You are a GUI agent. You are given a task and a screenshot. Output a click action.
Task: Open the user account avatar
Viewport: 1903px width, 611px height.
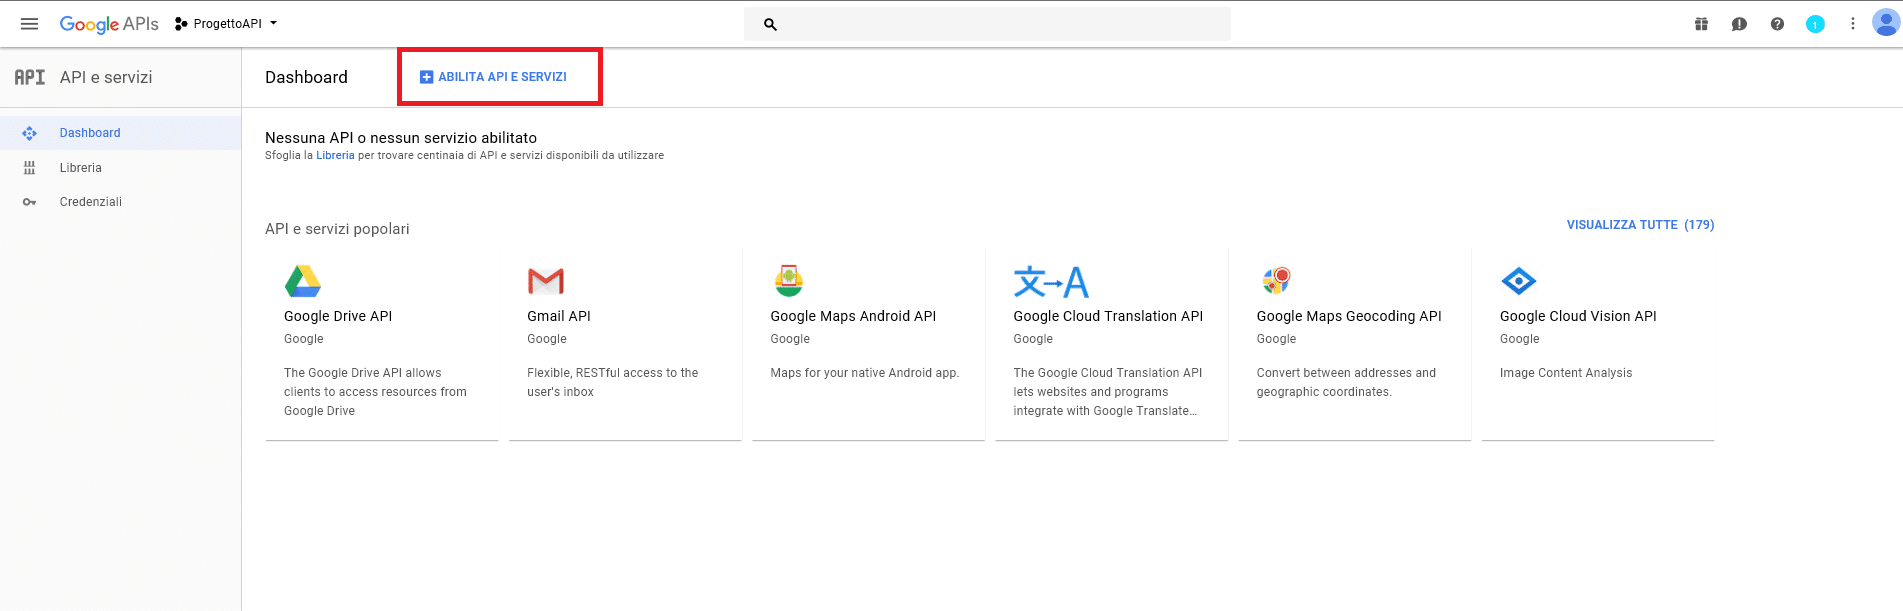click(x=1886, y=22)
